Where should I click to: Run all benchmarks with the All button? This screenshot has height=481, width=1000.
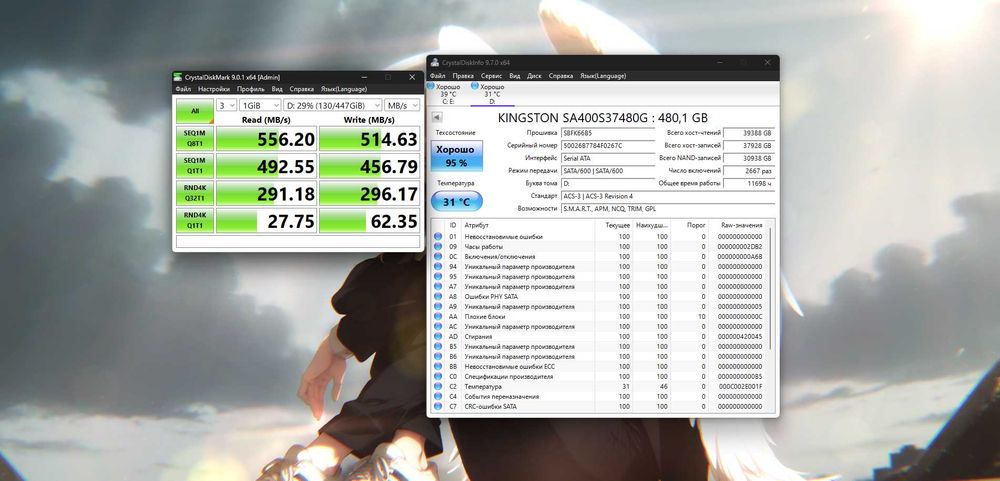[195, 111]
